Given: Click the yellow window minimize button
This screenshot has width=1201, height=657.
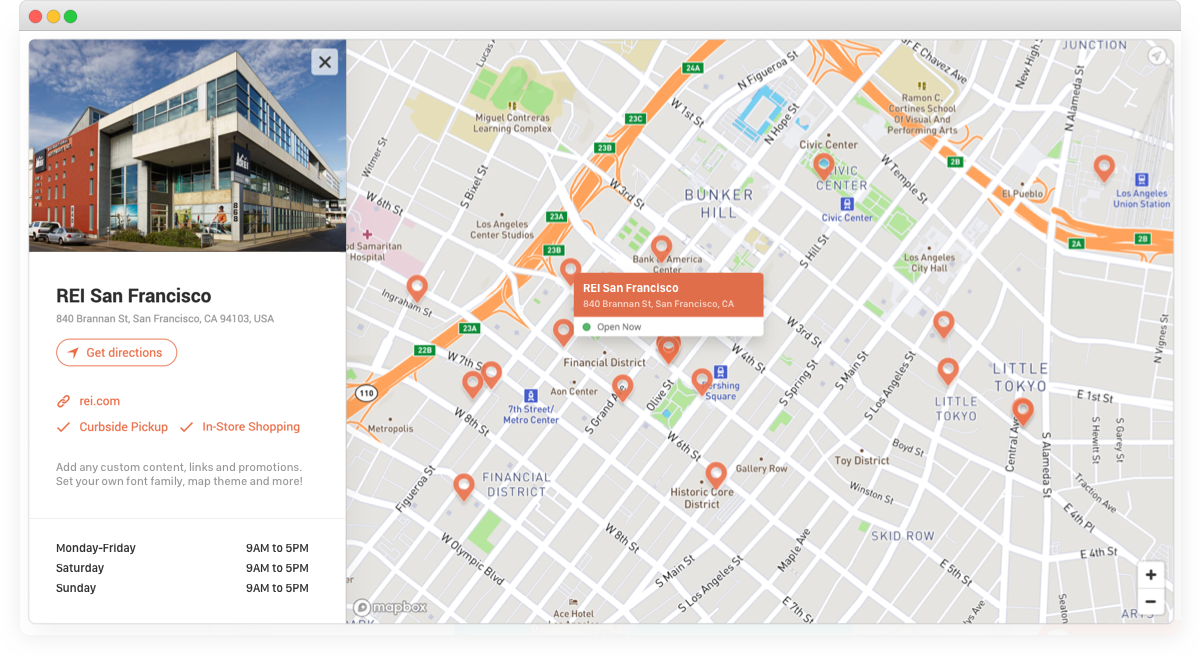Looking at the screenshot, I should point(53,17).
